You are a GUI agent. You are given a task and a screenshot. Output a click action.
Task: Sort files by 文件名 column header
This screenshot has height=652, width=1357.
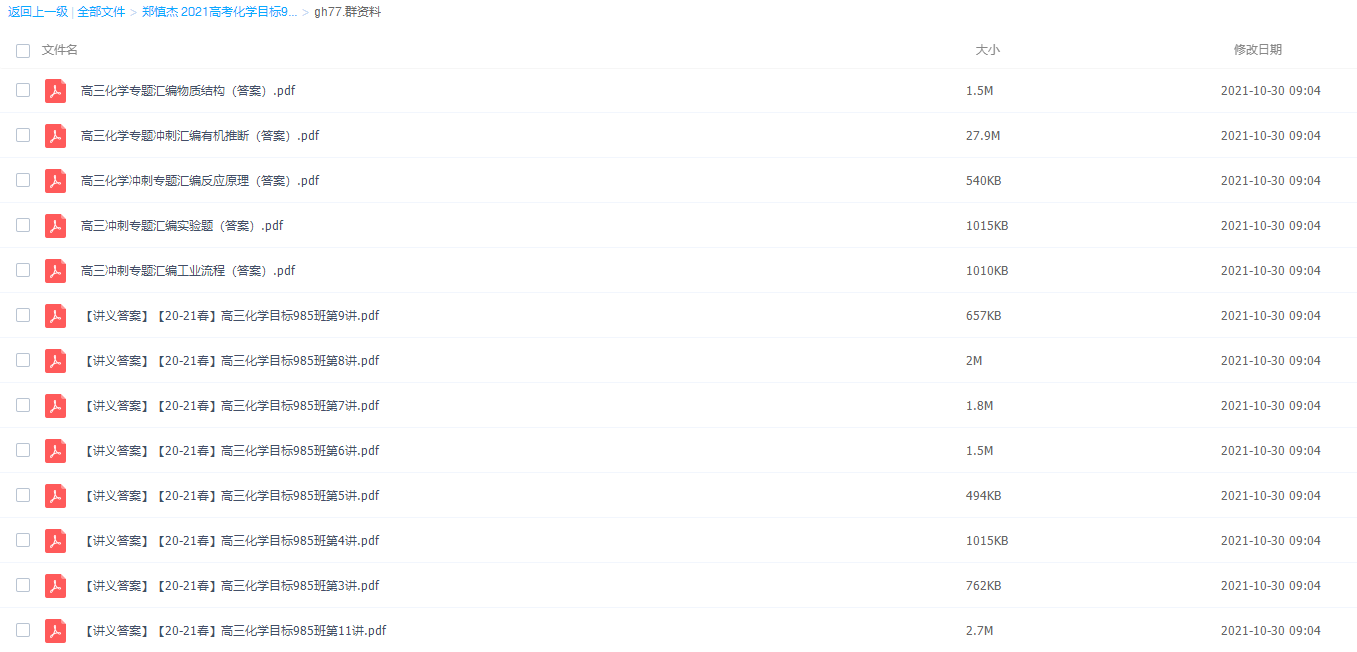[60, 50]
